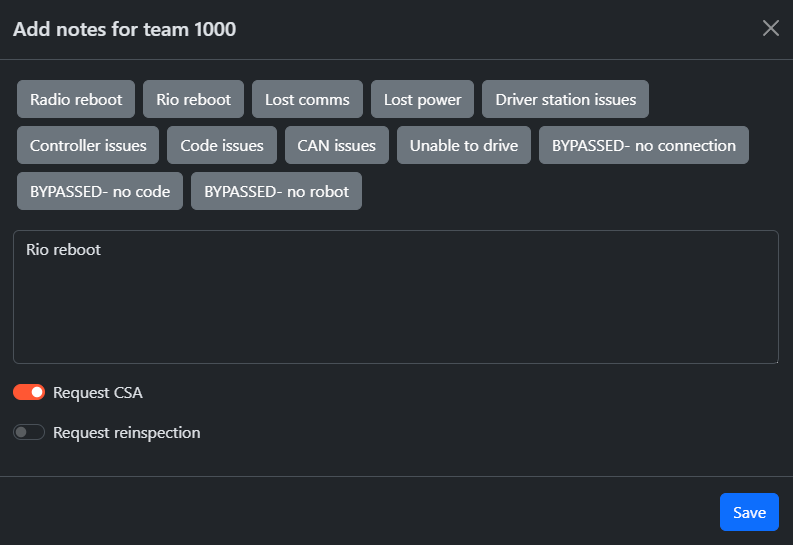Screen dimensions: 793x545
Task: Close the Add notes dialog
Action: point(771,28)
